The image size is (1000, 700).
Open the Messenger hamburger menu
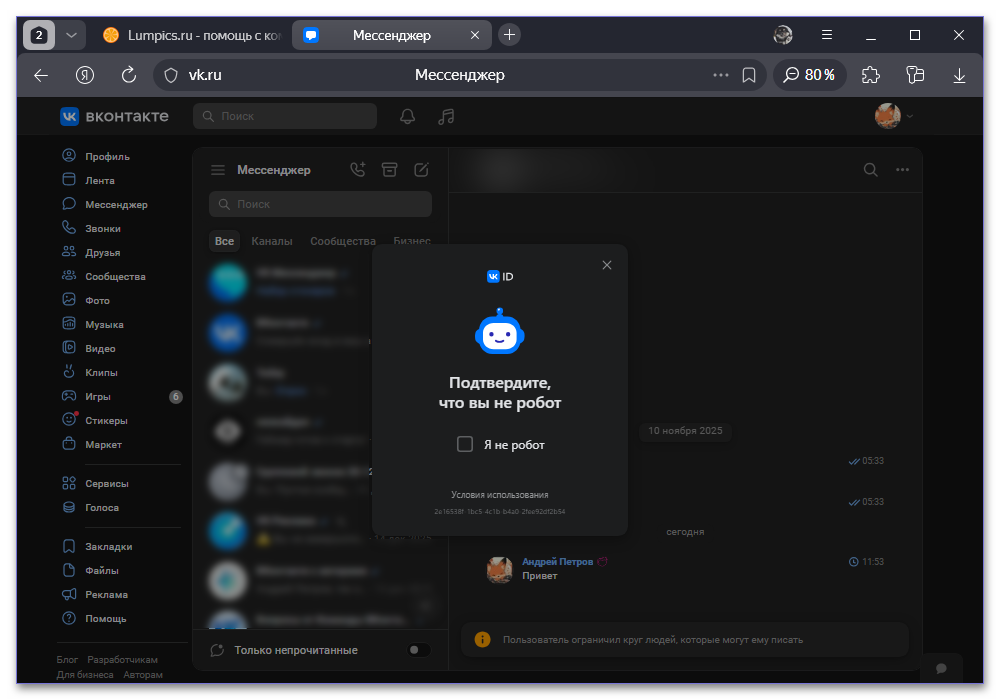(218, 170)
